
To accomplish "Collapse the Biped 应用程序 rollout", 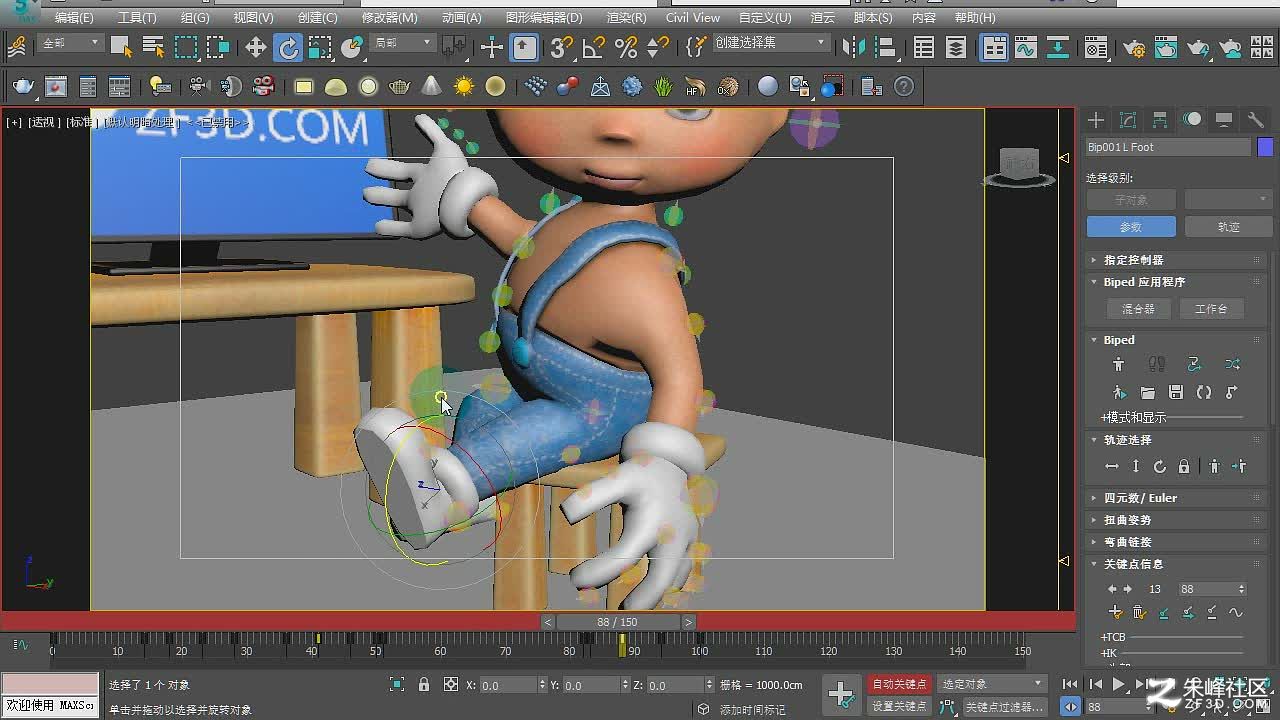I will click(x=1176, y=282).
